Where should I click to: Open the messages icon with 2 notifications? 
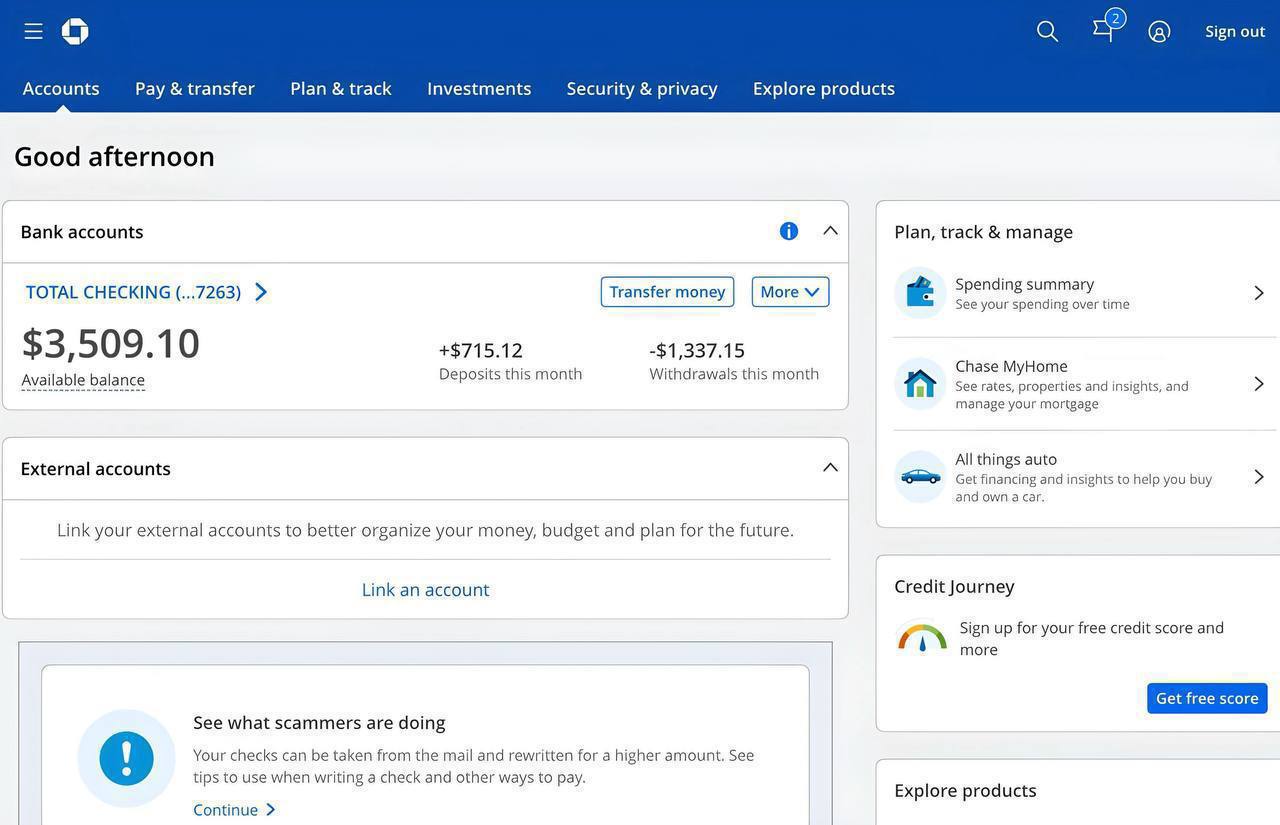point(1104,29)
